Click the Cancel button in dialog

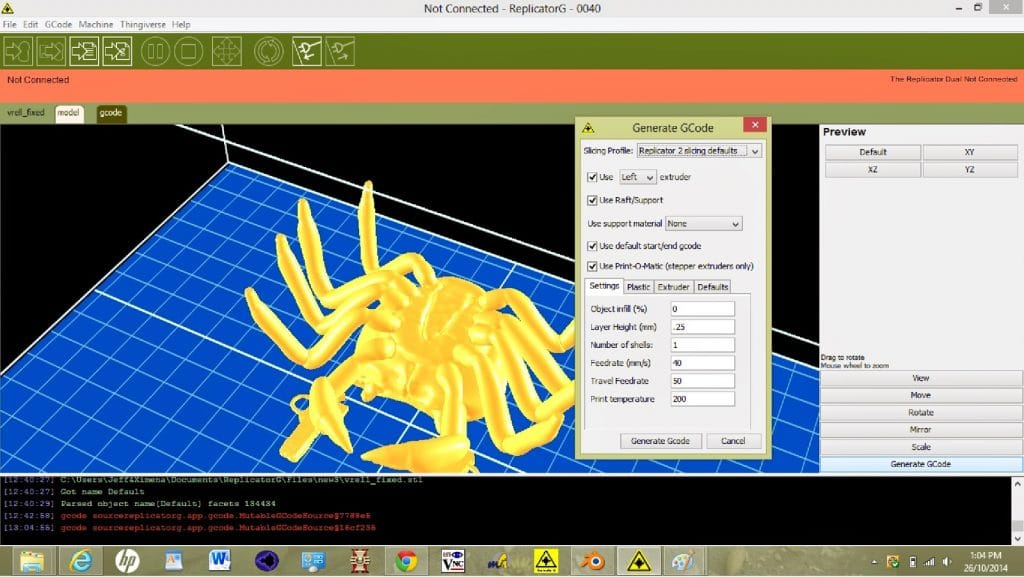click(733, 441)
